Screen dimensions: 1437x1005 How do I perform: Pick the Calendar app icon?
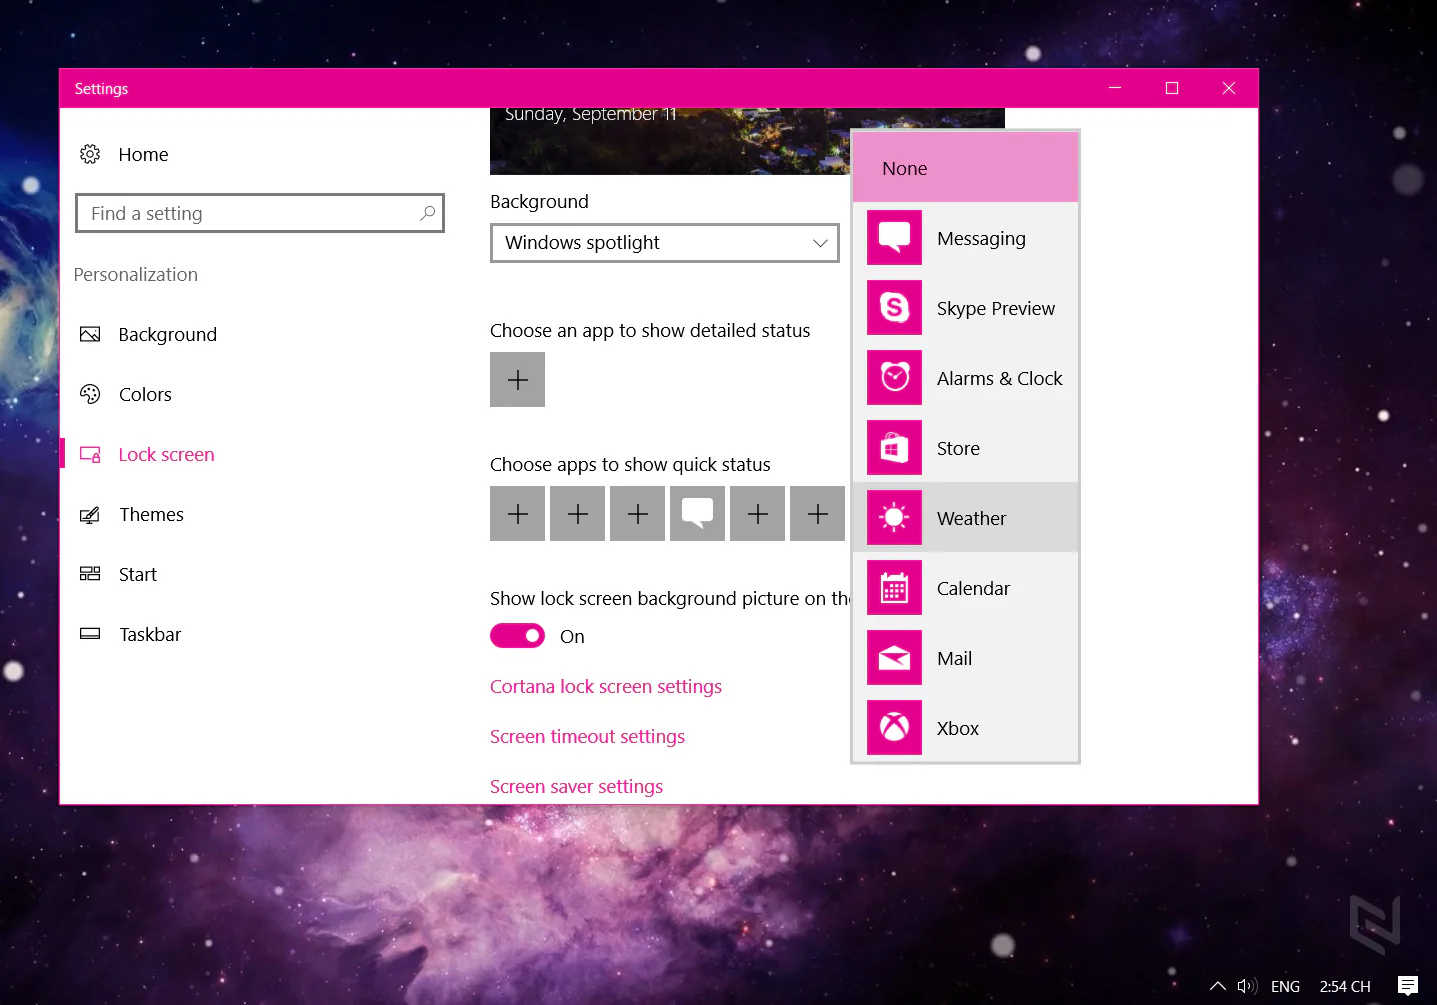(x=894, y=588)
